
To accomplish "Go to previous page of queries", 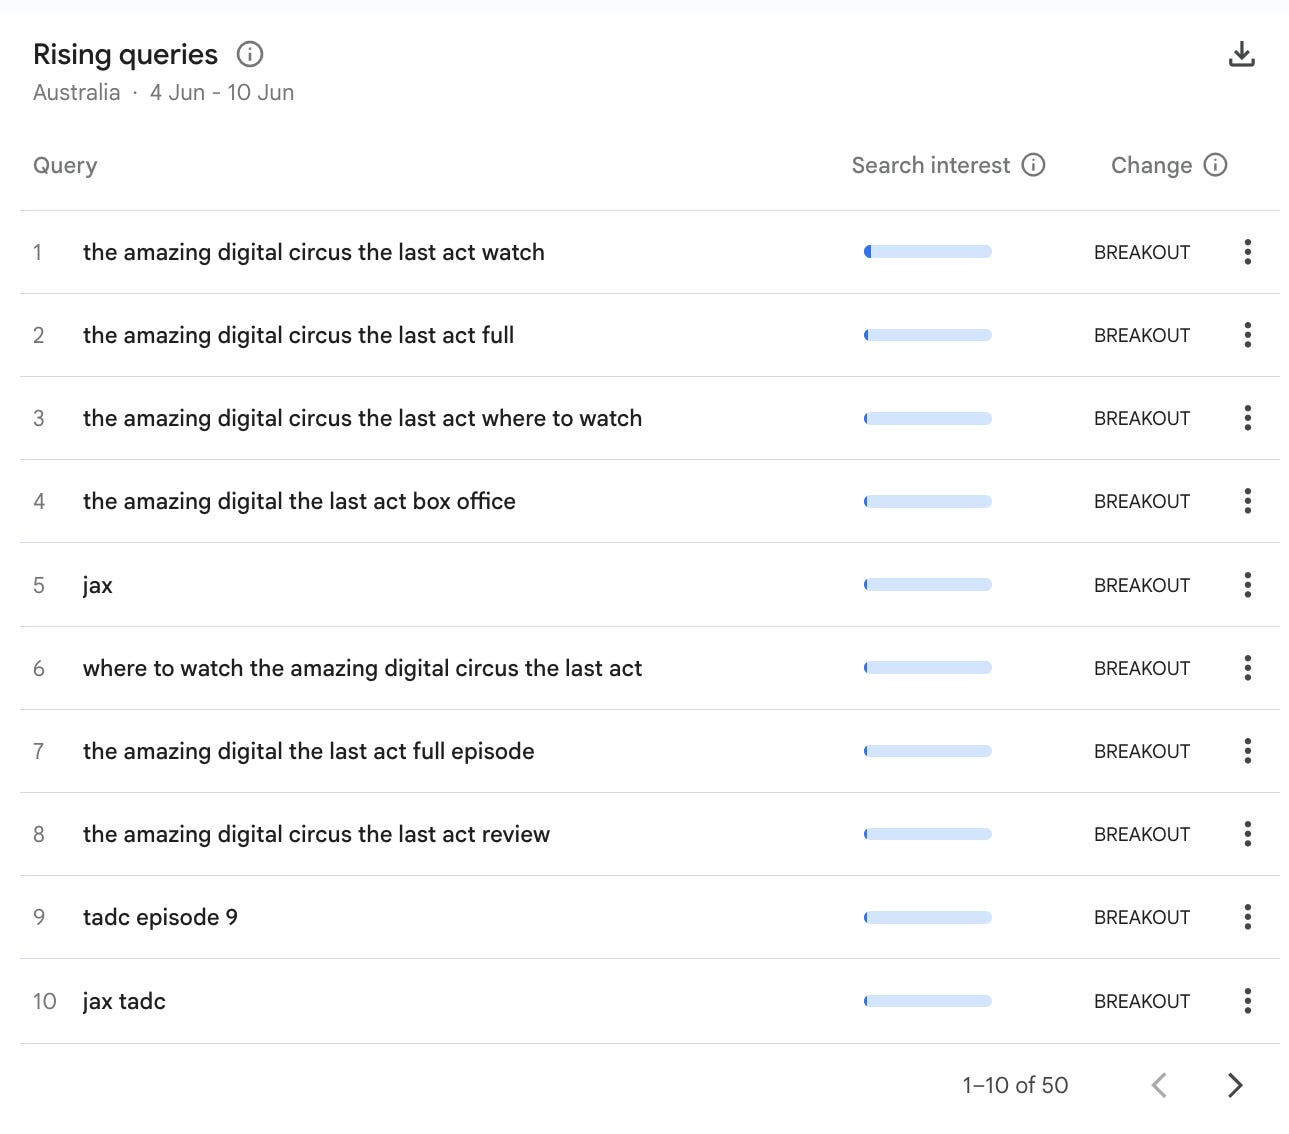I will coord(1159,1085).
